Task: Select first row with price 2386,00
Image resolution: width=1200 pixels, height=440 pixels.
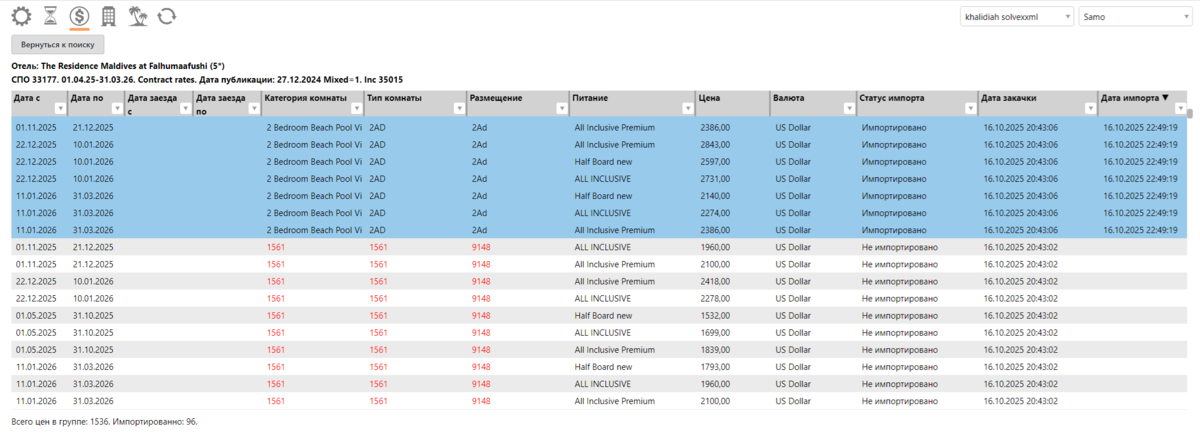Action: (x=600, y=127)
